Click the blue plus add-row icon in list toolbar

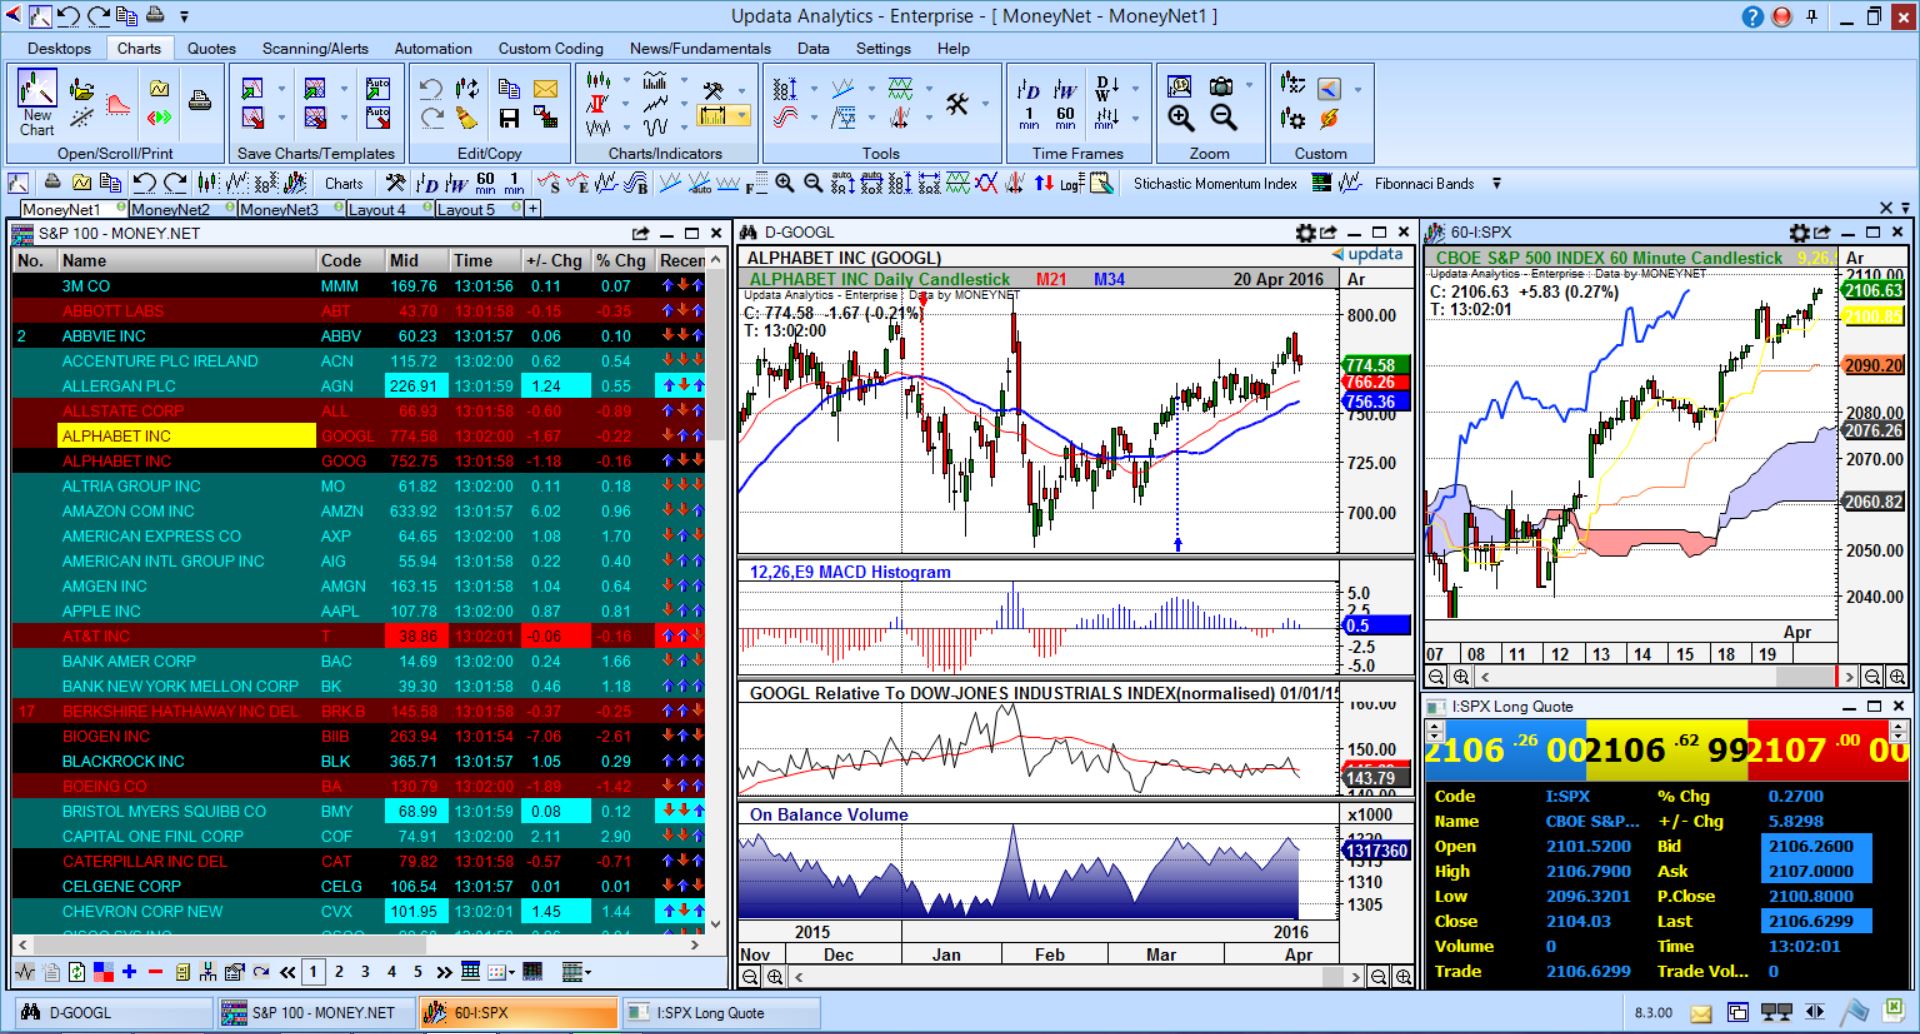pos(129,971)
